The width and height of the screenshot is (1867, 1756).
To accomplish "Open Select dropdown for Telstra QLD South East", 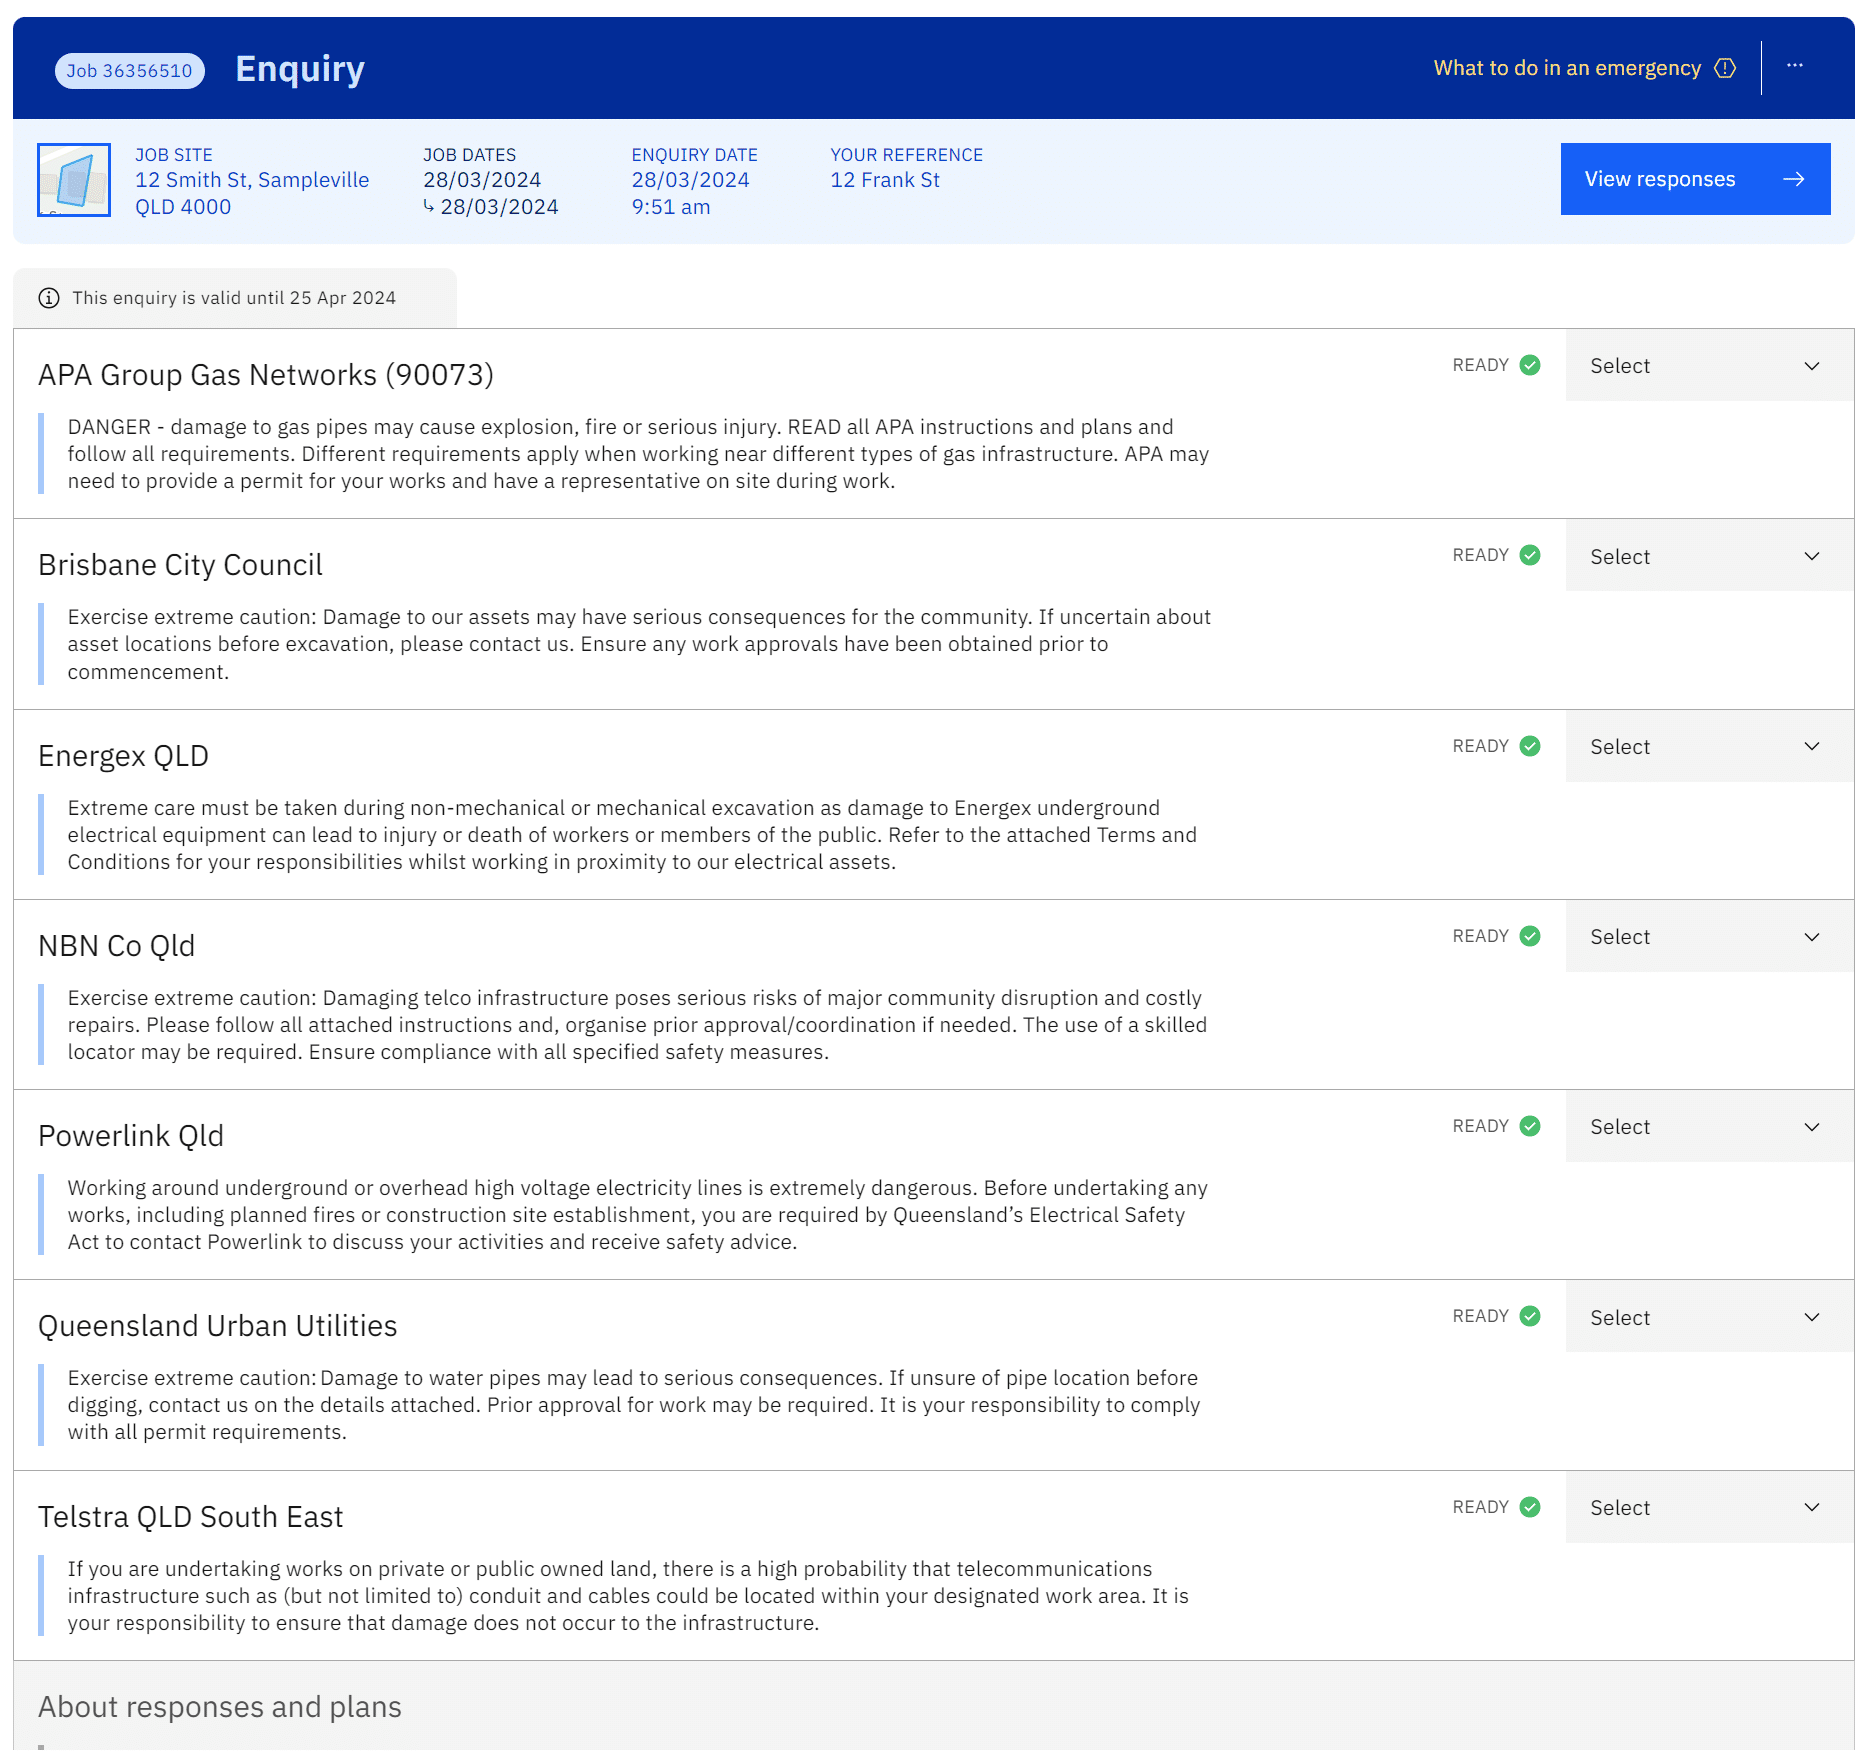I will [x=1709, y=1508].
